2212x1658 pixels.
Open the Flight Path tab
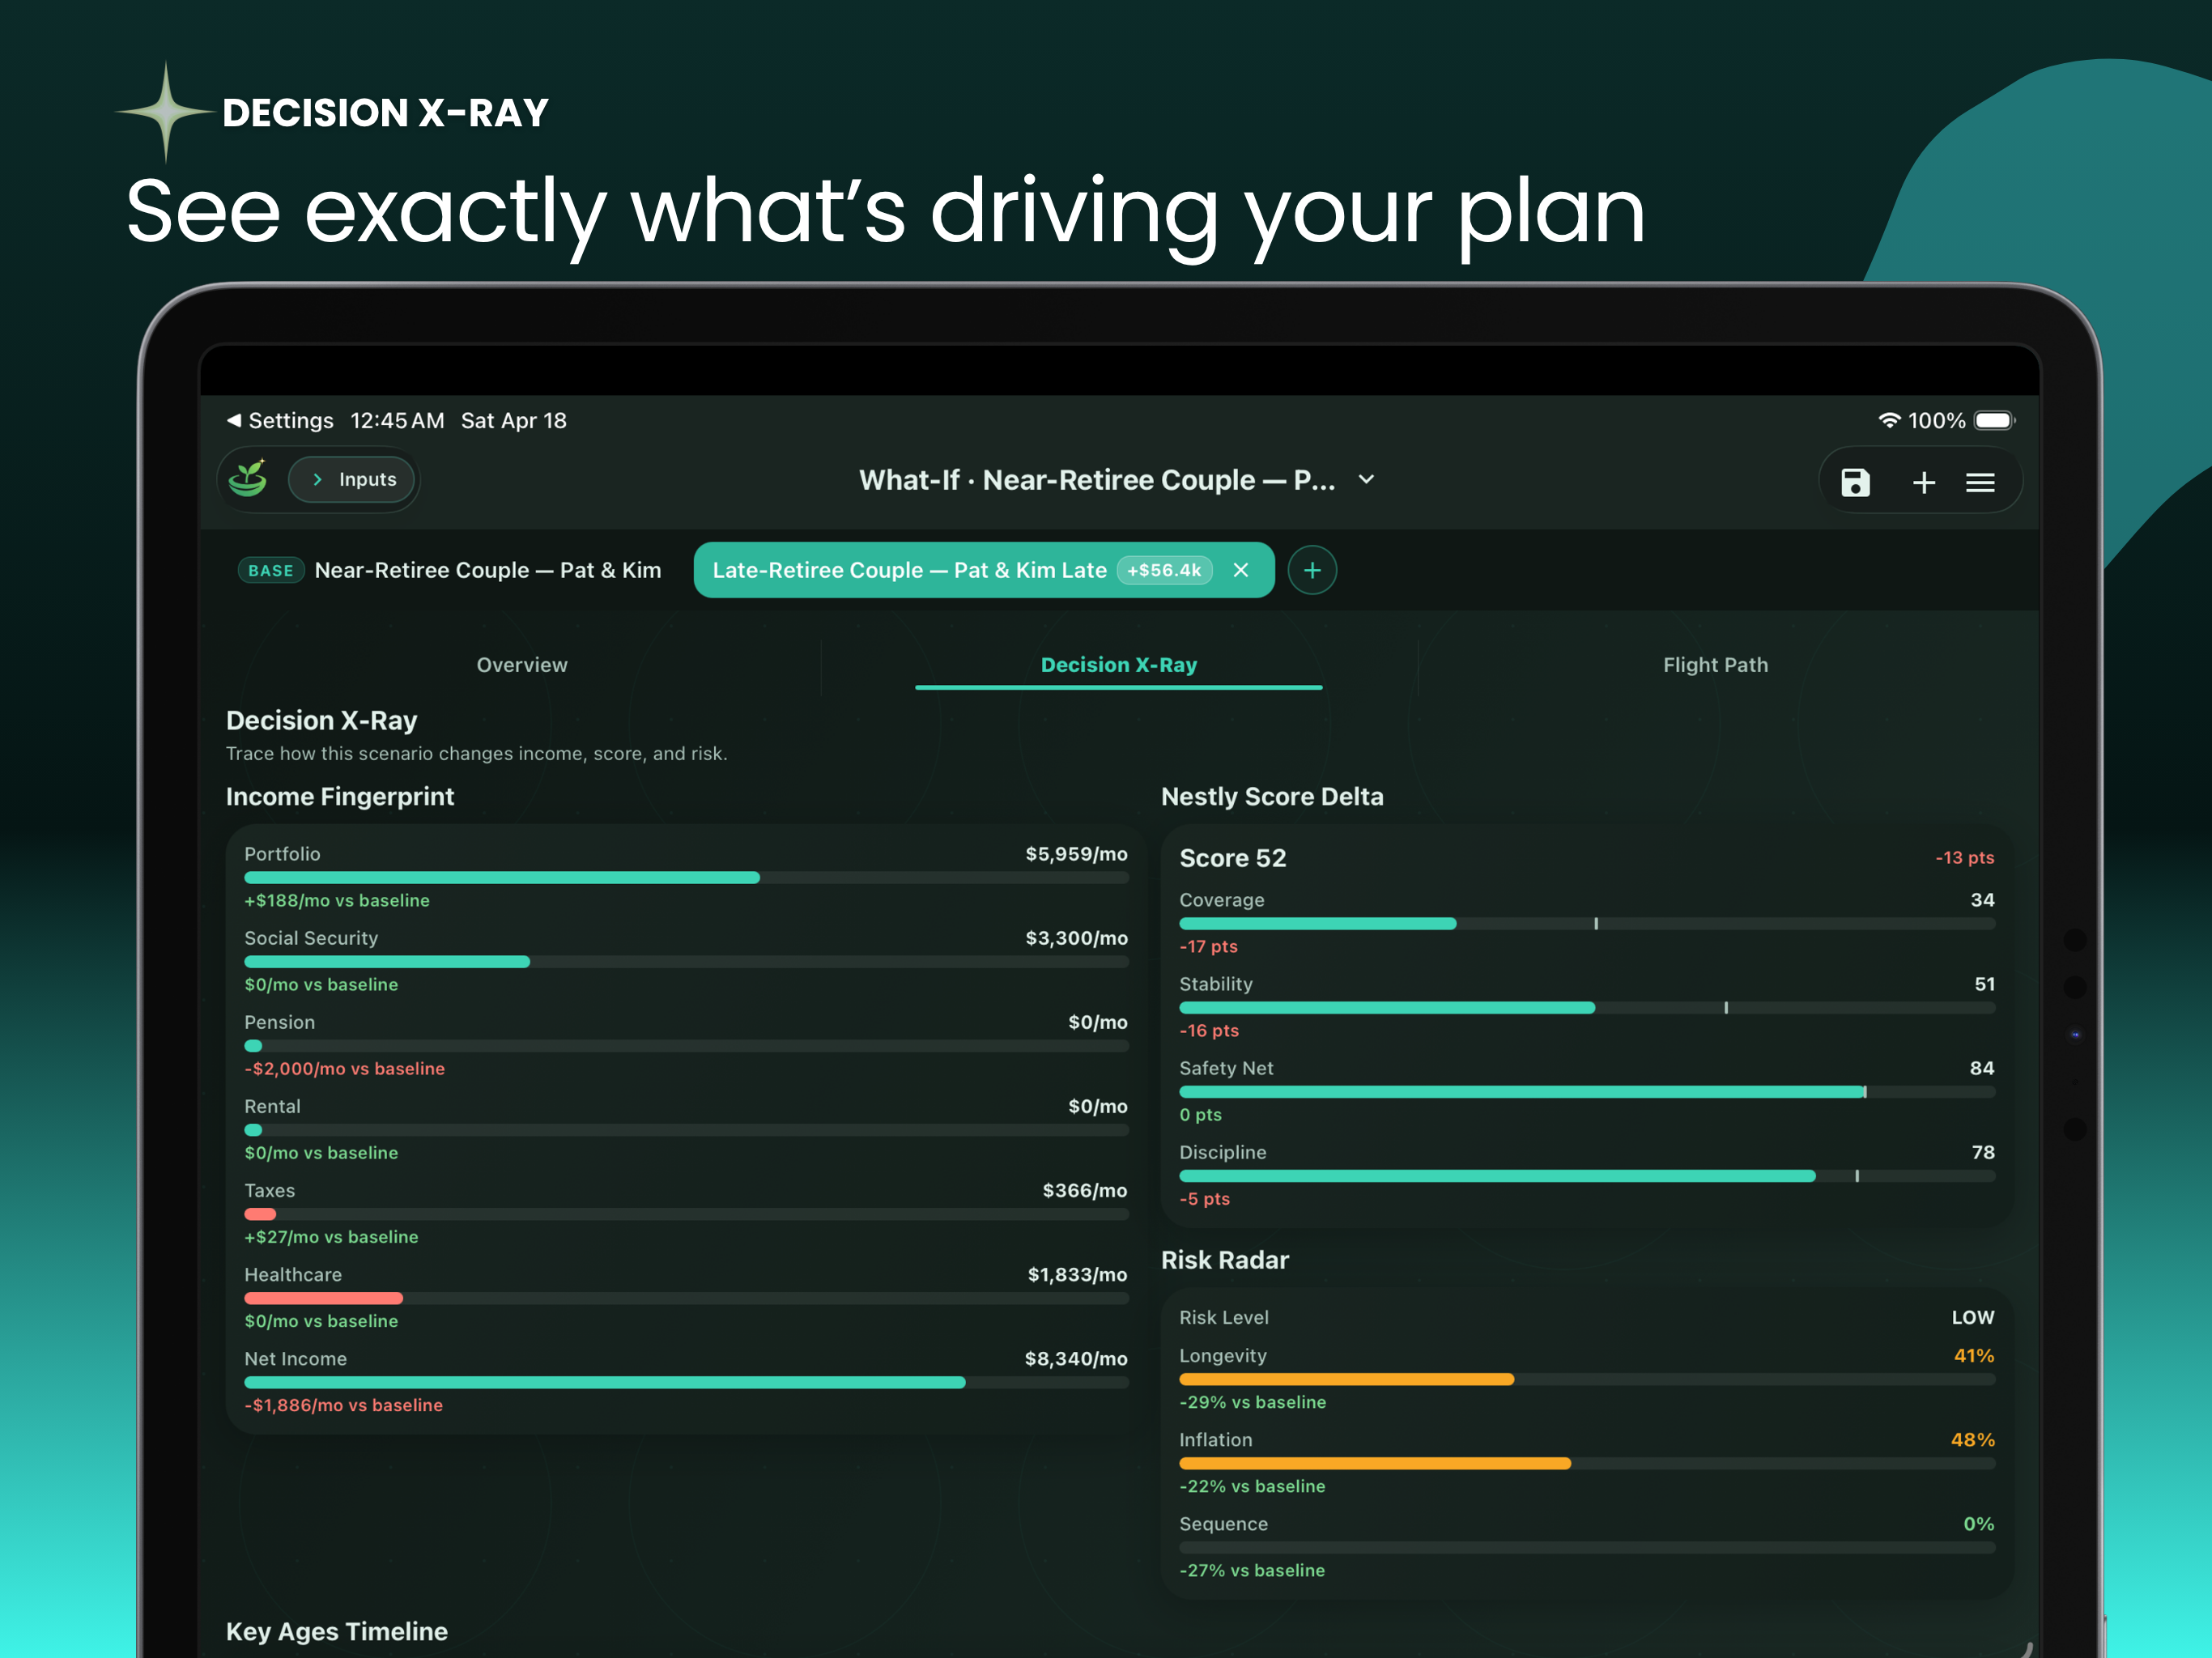click(1715, 665)
